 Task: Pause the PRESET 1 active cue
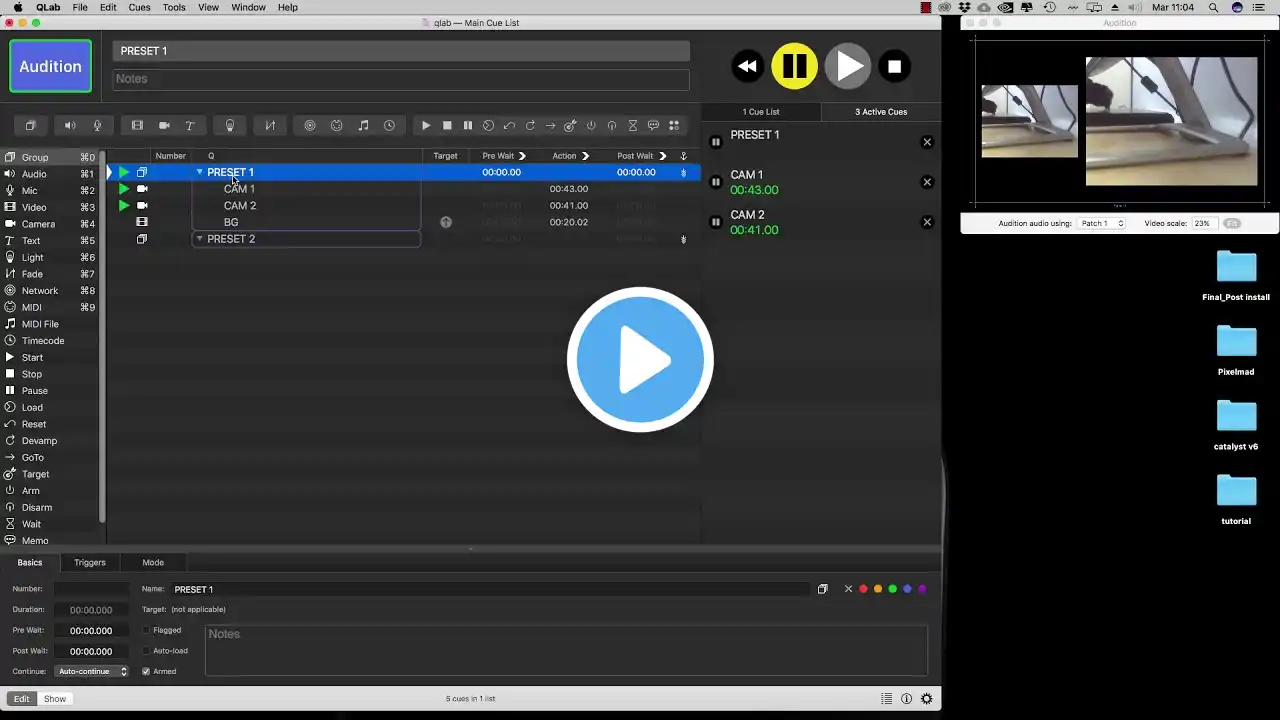[x=715, y=142]
